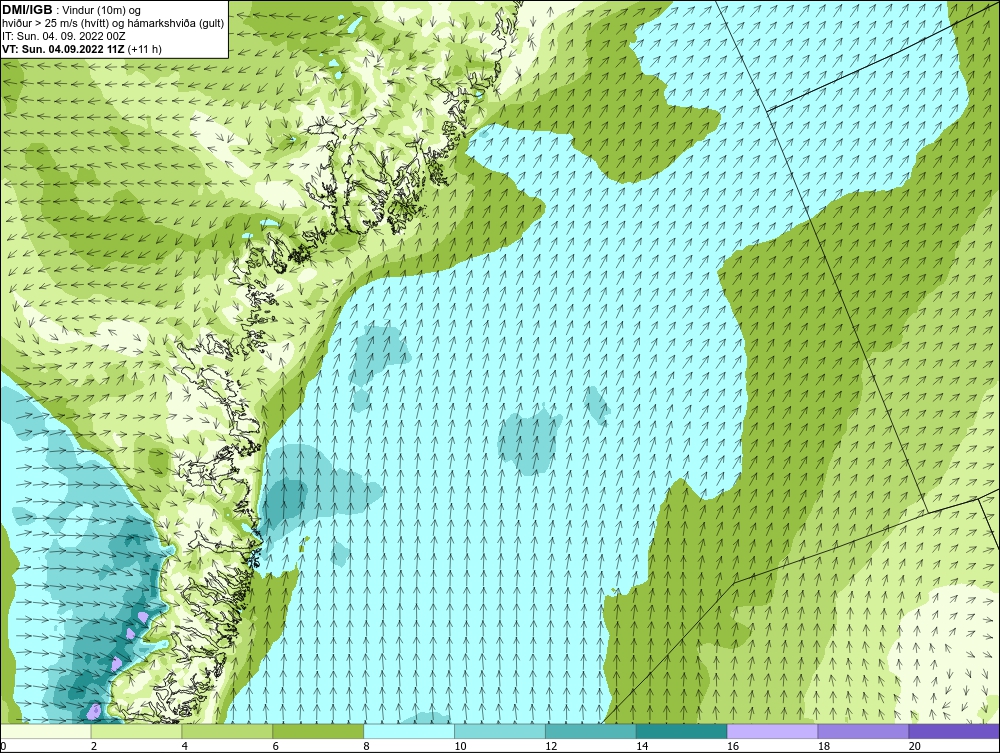Click the legend scale label '18'
This screenshot has width=1000, height=753.
click(x=823, y=746)
